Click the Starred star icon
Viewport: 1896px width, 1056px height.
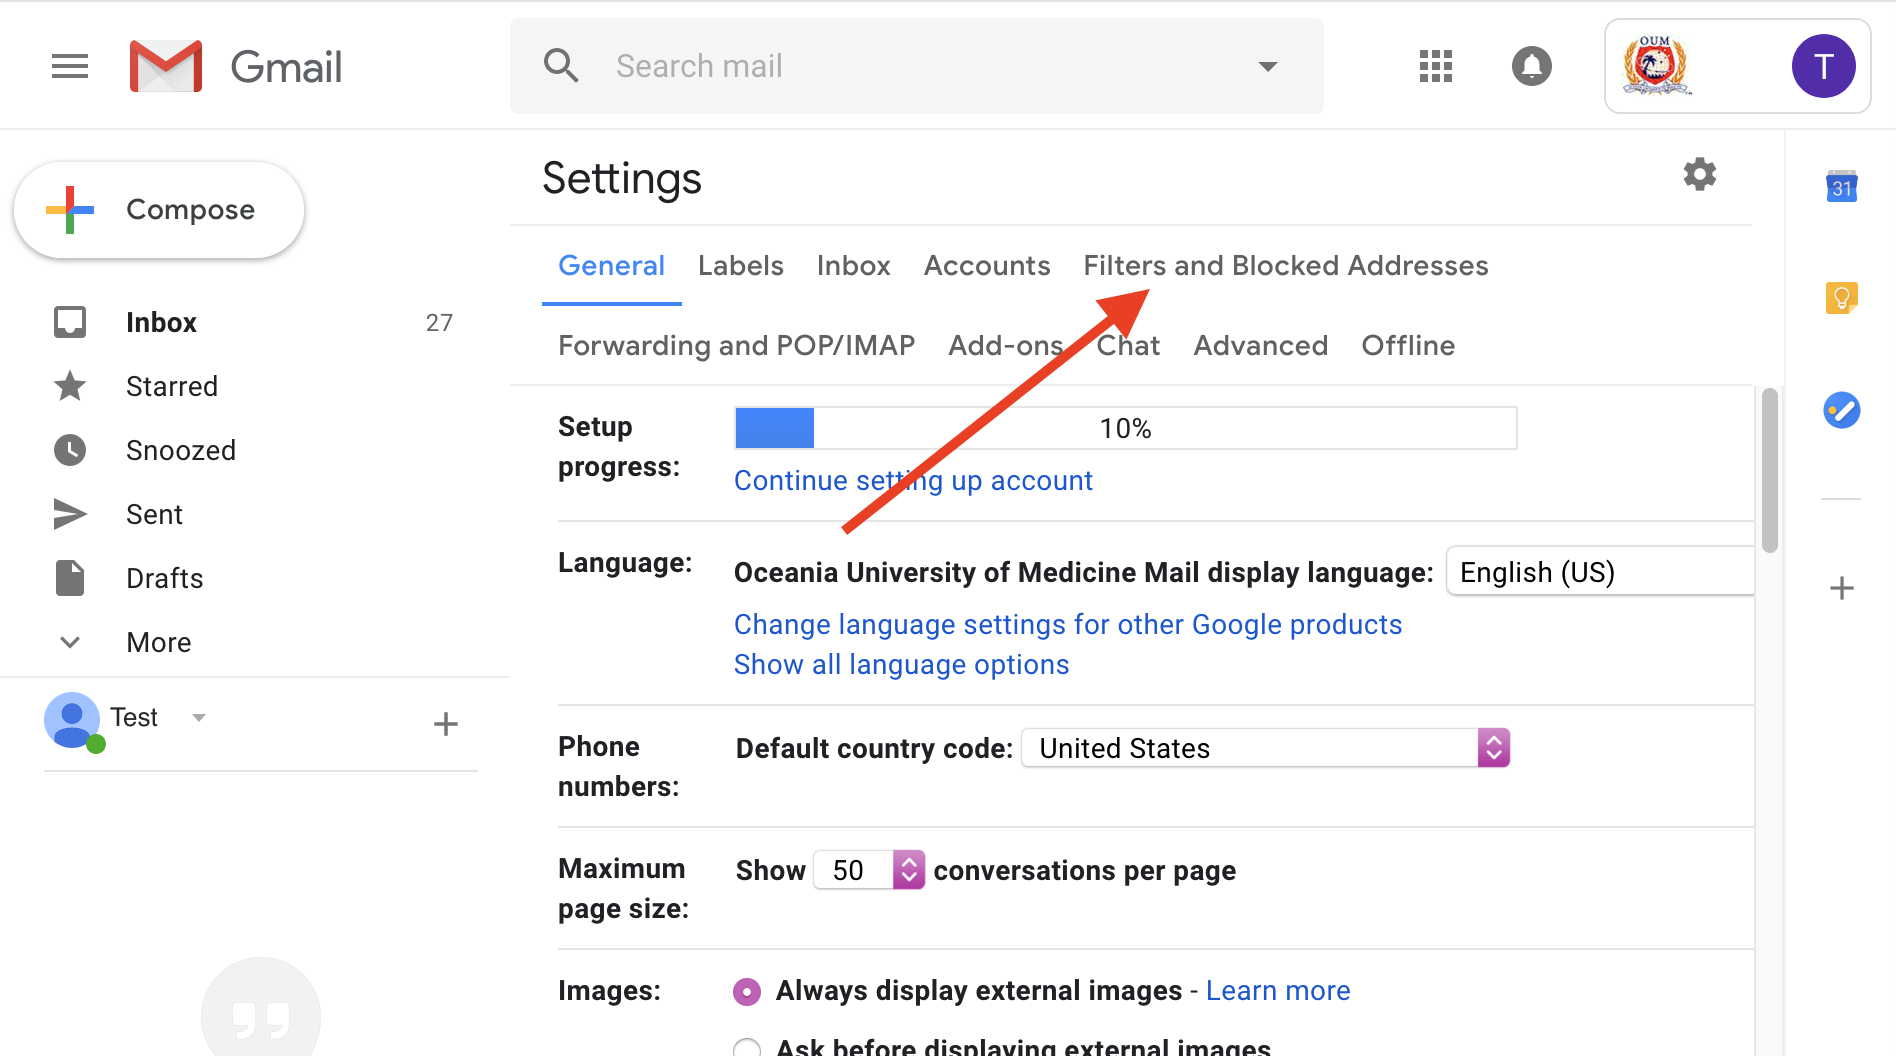point(70,386)
